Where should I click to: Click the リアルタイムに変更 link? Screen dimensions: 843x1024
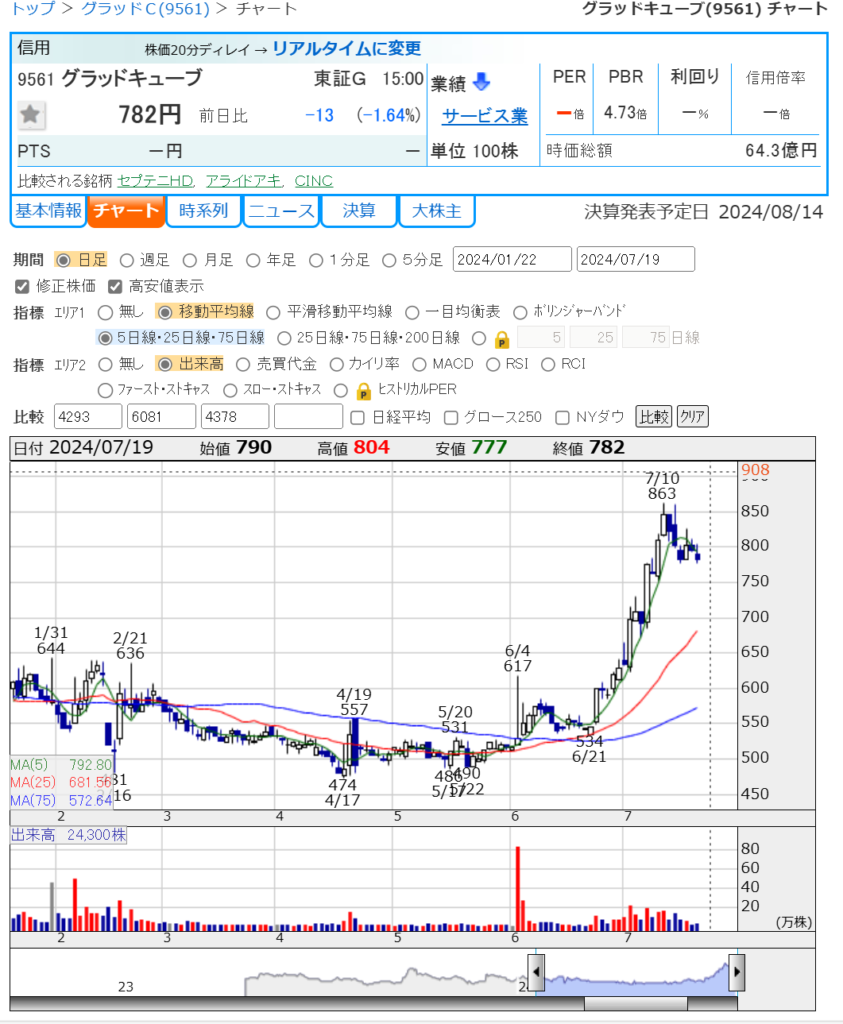click(346, 48)
